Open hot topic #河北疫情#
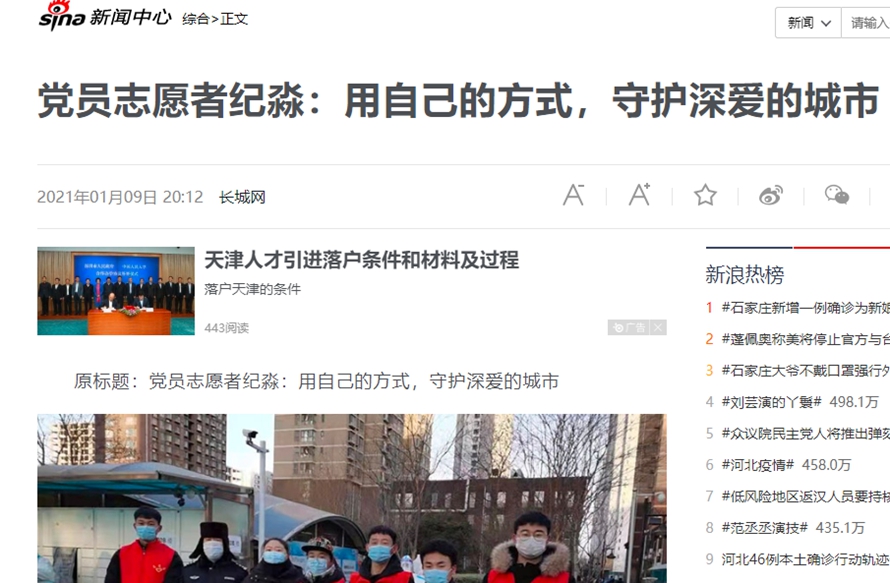Image resolution: width=890 pixels, height=583 pixels. 757,465
